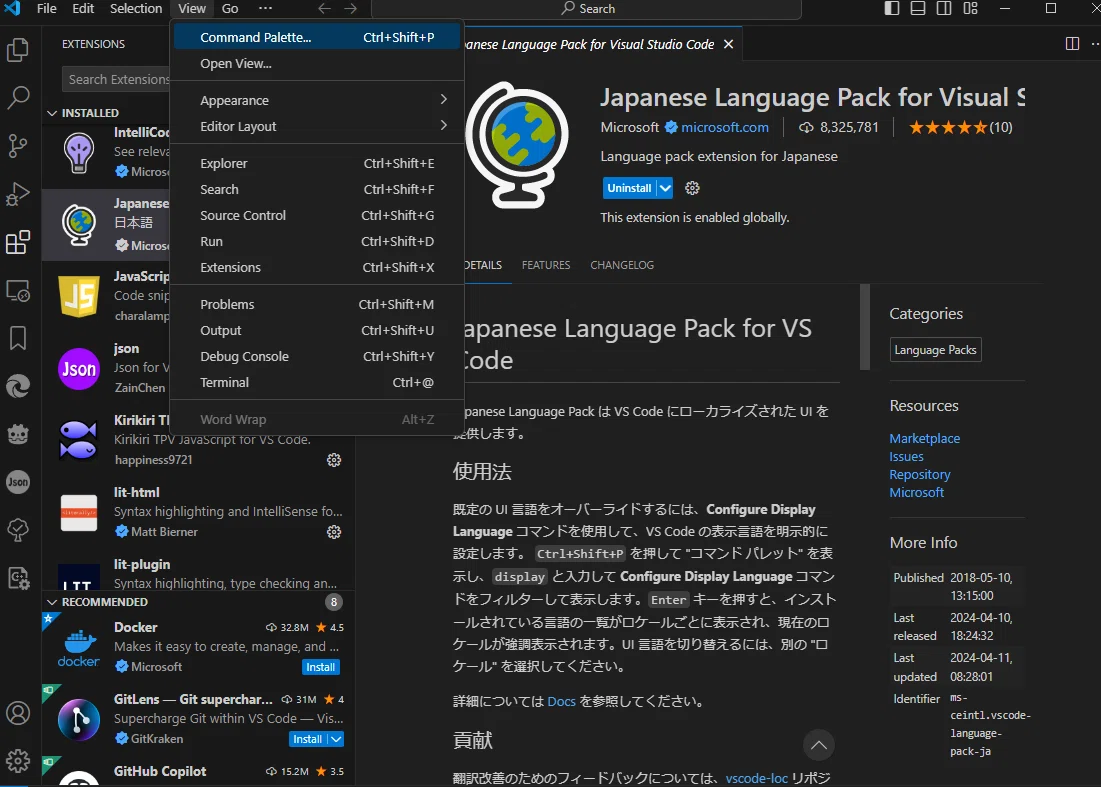
Task: Collapse the INSTALLED extensions section
Action: click(x=52, y=113)
